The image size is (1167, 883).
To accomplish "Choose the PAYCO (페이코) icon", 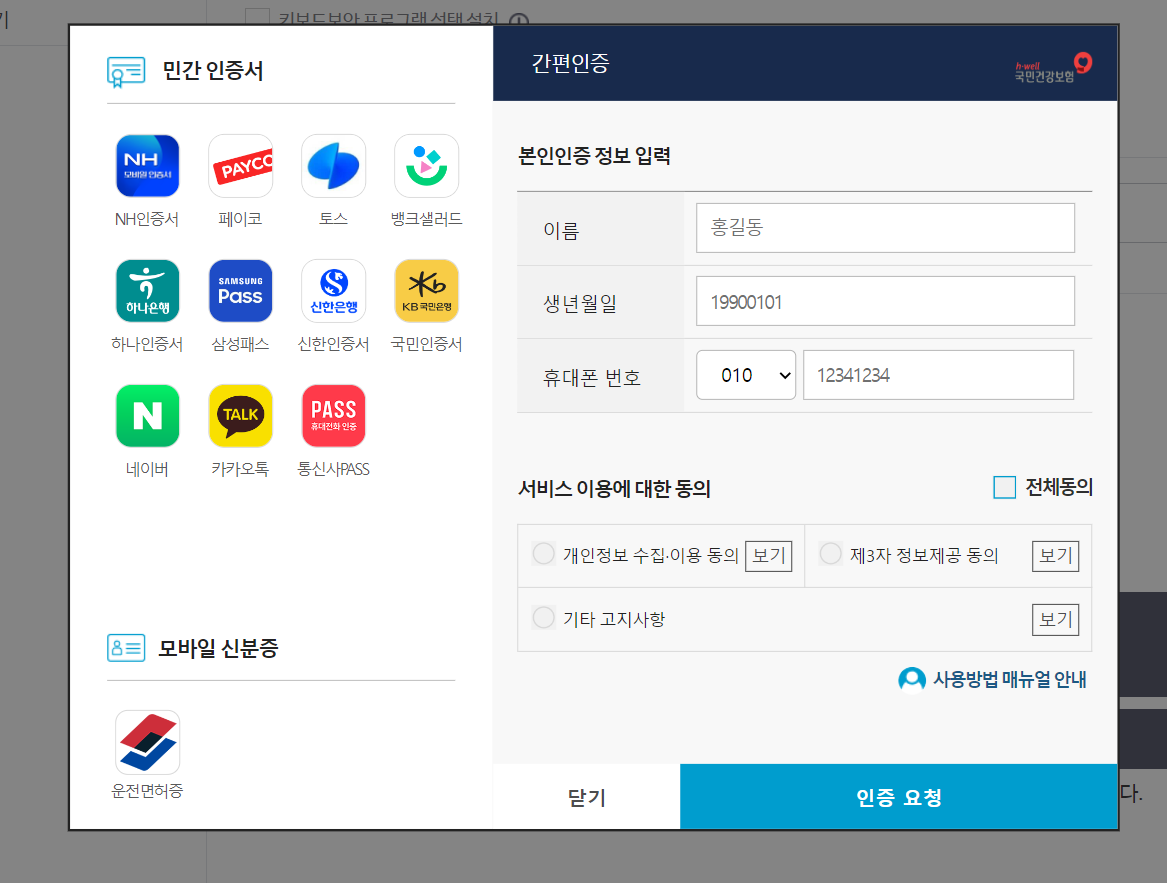I will (240, 166).
